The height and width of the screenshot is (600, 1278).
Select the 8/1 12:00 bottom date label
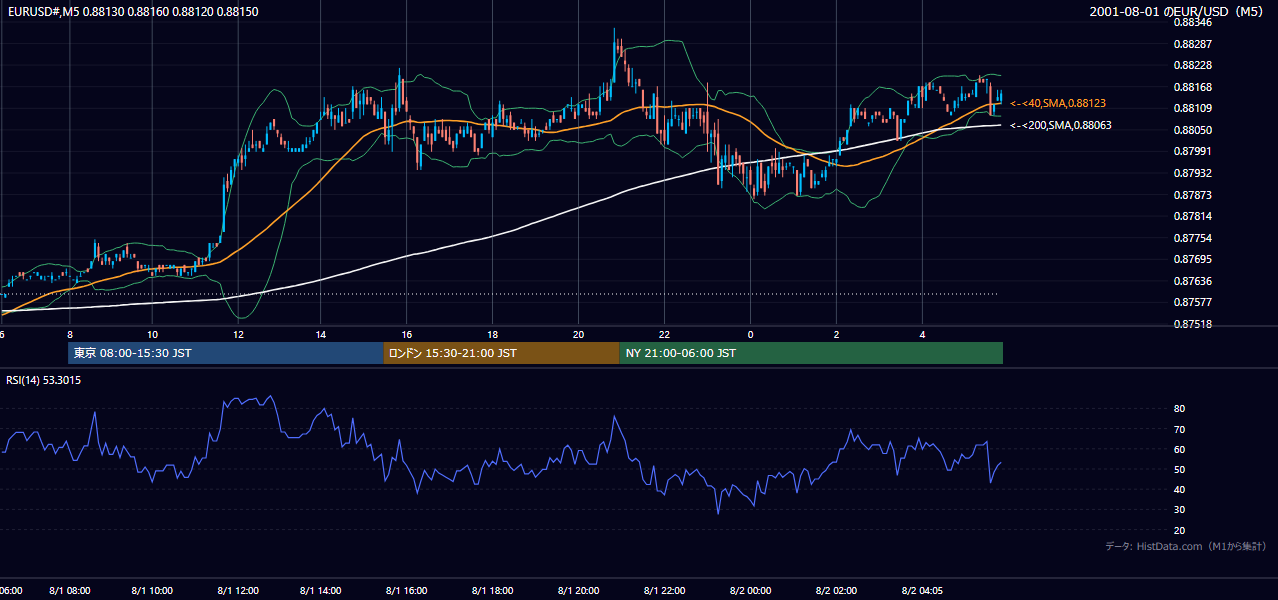click(239, 591)
